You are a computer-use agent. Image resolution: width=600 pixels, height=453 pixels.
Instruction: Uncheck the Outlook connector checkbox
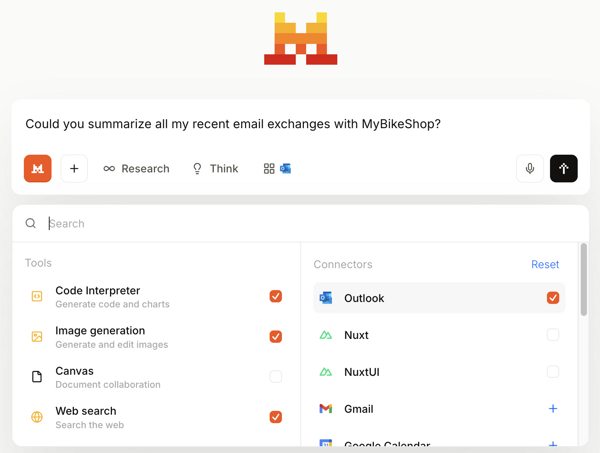tap(553, 298)
